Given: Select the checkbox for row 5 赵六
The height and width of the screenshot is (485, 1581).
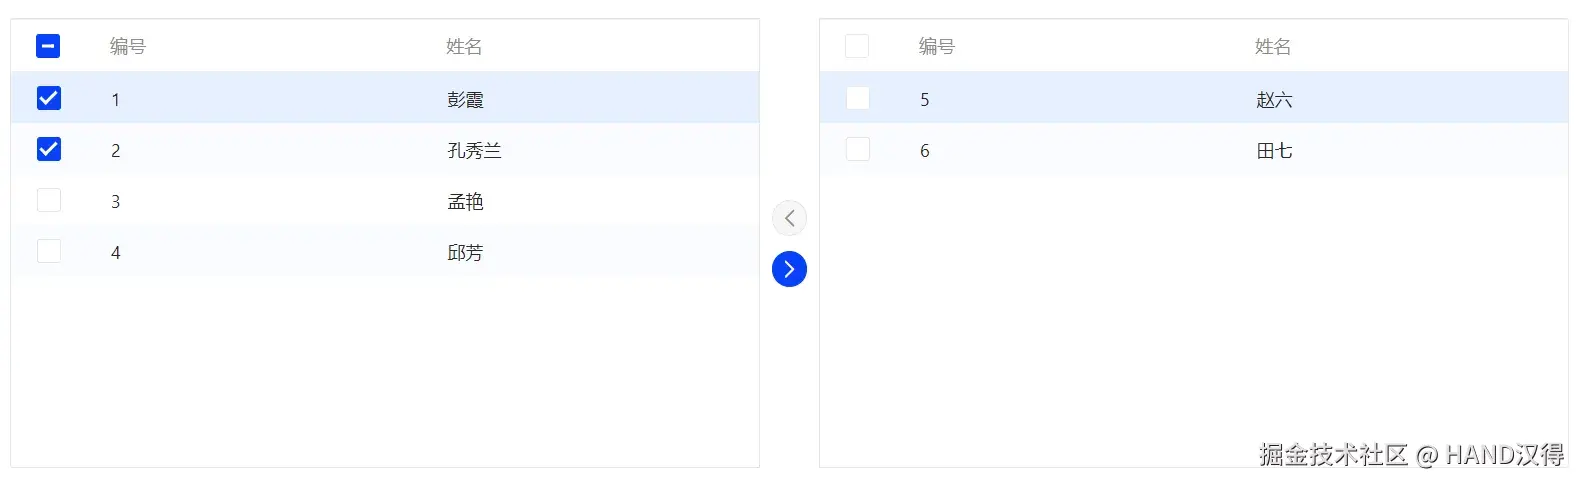Looking at the screenshot, I should (857, 98).
